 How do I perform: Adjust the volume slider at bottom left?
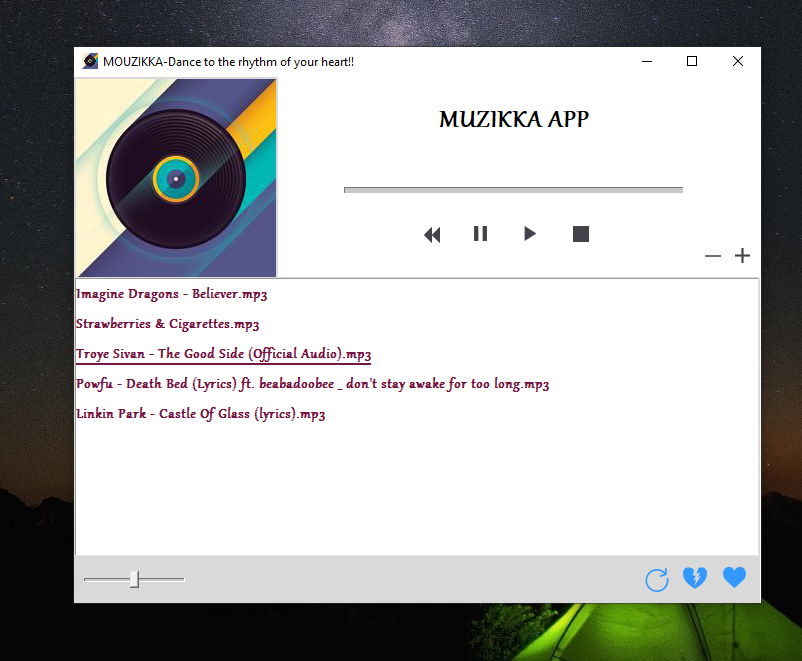[x=133, y=578]
